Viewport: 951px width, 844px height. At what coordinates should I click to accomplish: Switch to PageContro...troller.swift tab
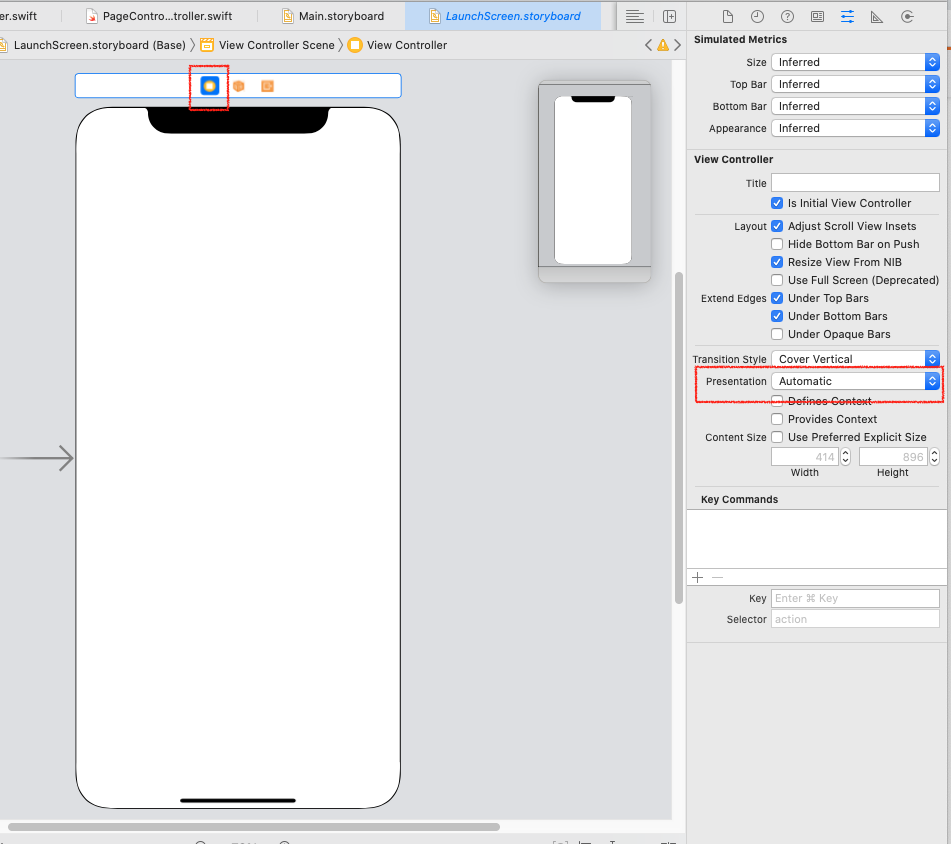159,16
